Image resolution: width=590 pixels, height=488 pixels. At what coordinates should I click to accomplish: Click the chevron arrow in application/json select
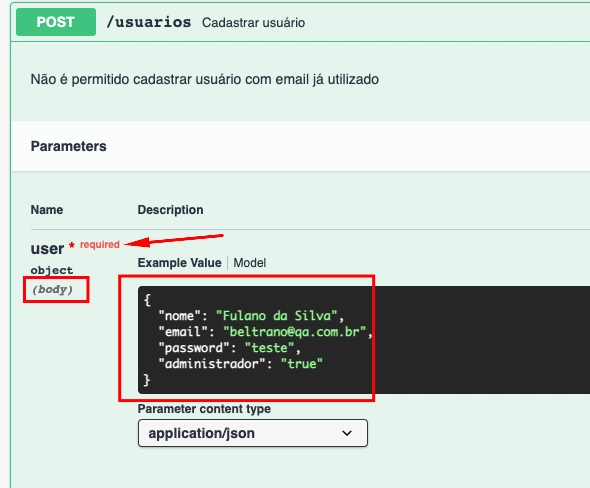(x=347, y=433)
